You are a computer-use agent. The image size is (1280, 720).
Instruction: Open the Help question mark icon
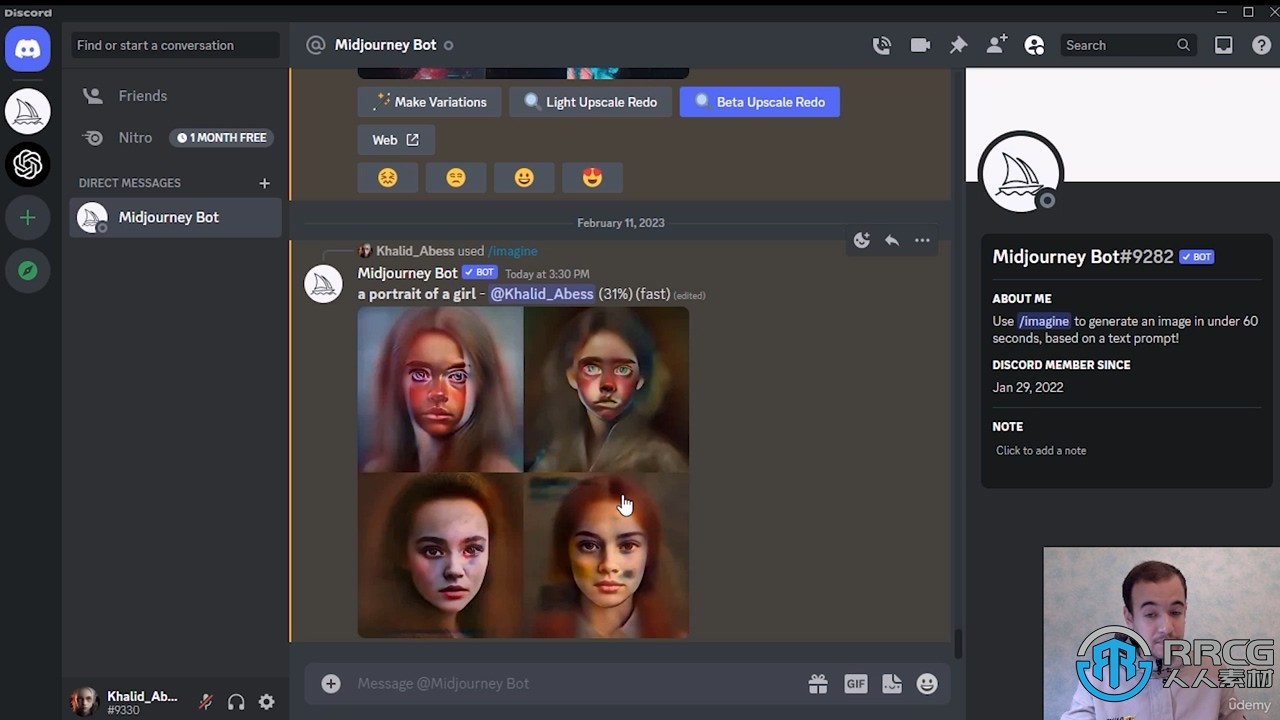pos(1262,45)
